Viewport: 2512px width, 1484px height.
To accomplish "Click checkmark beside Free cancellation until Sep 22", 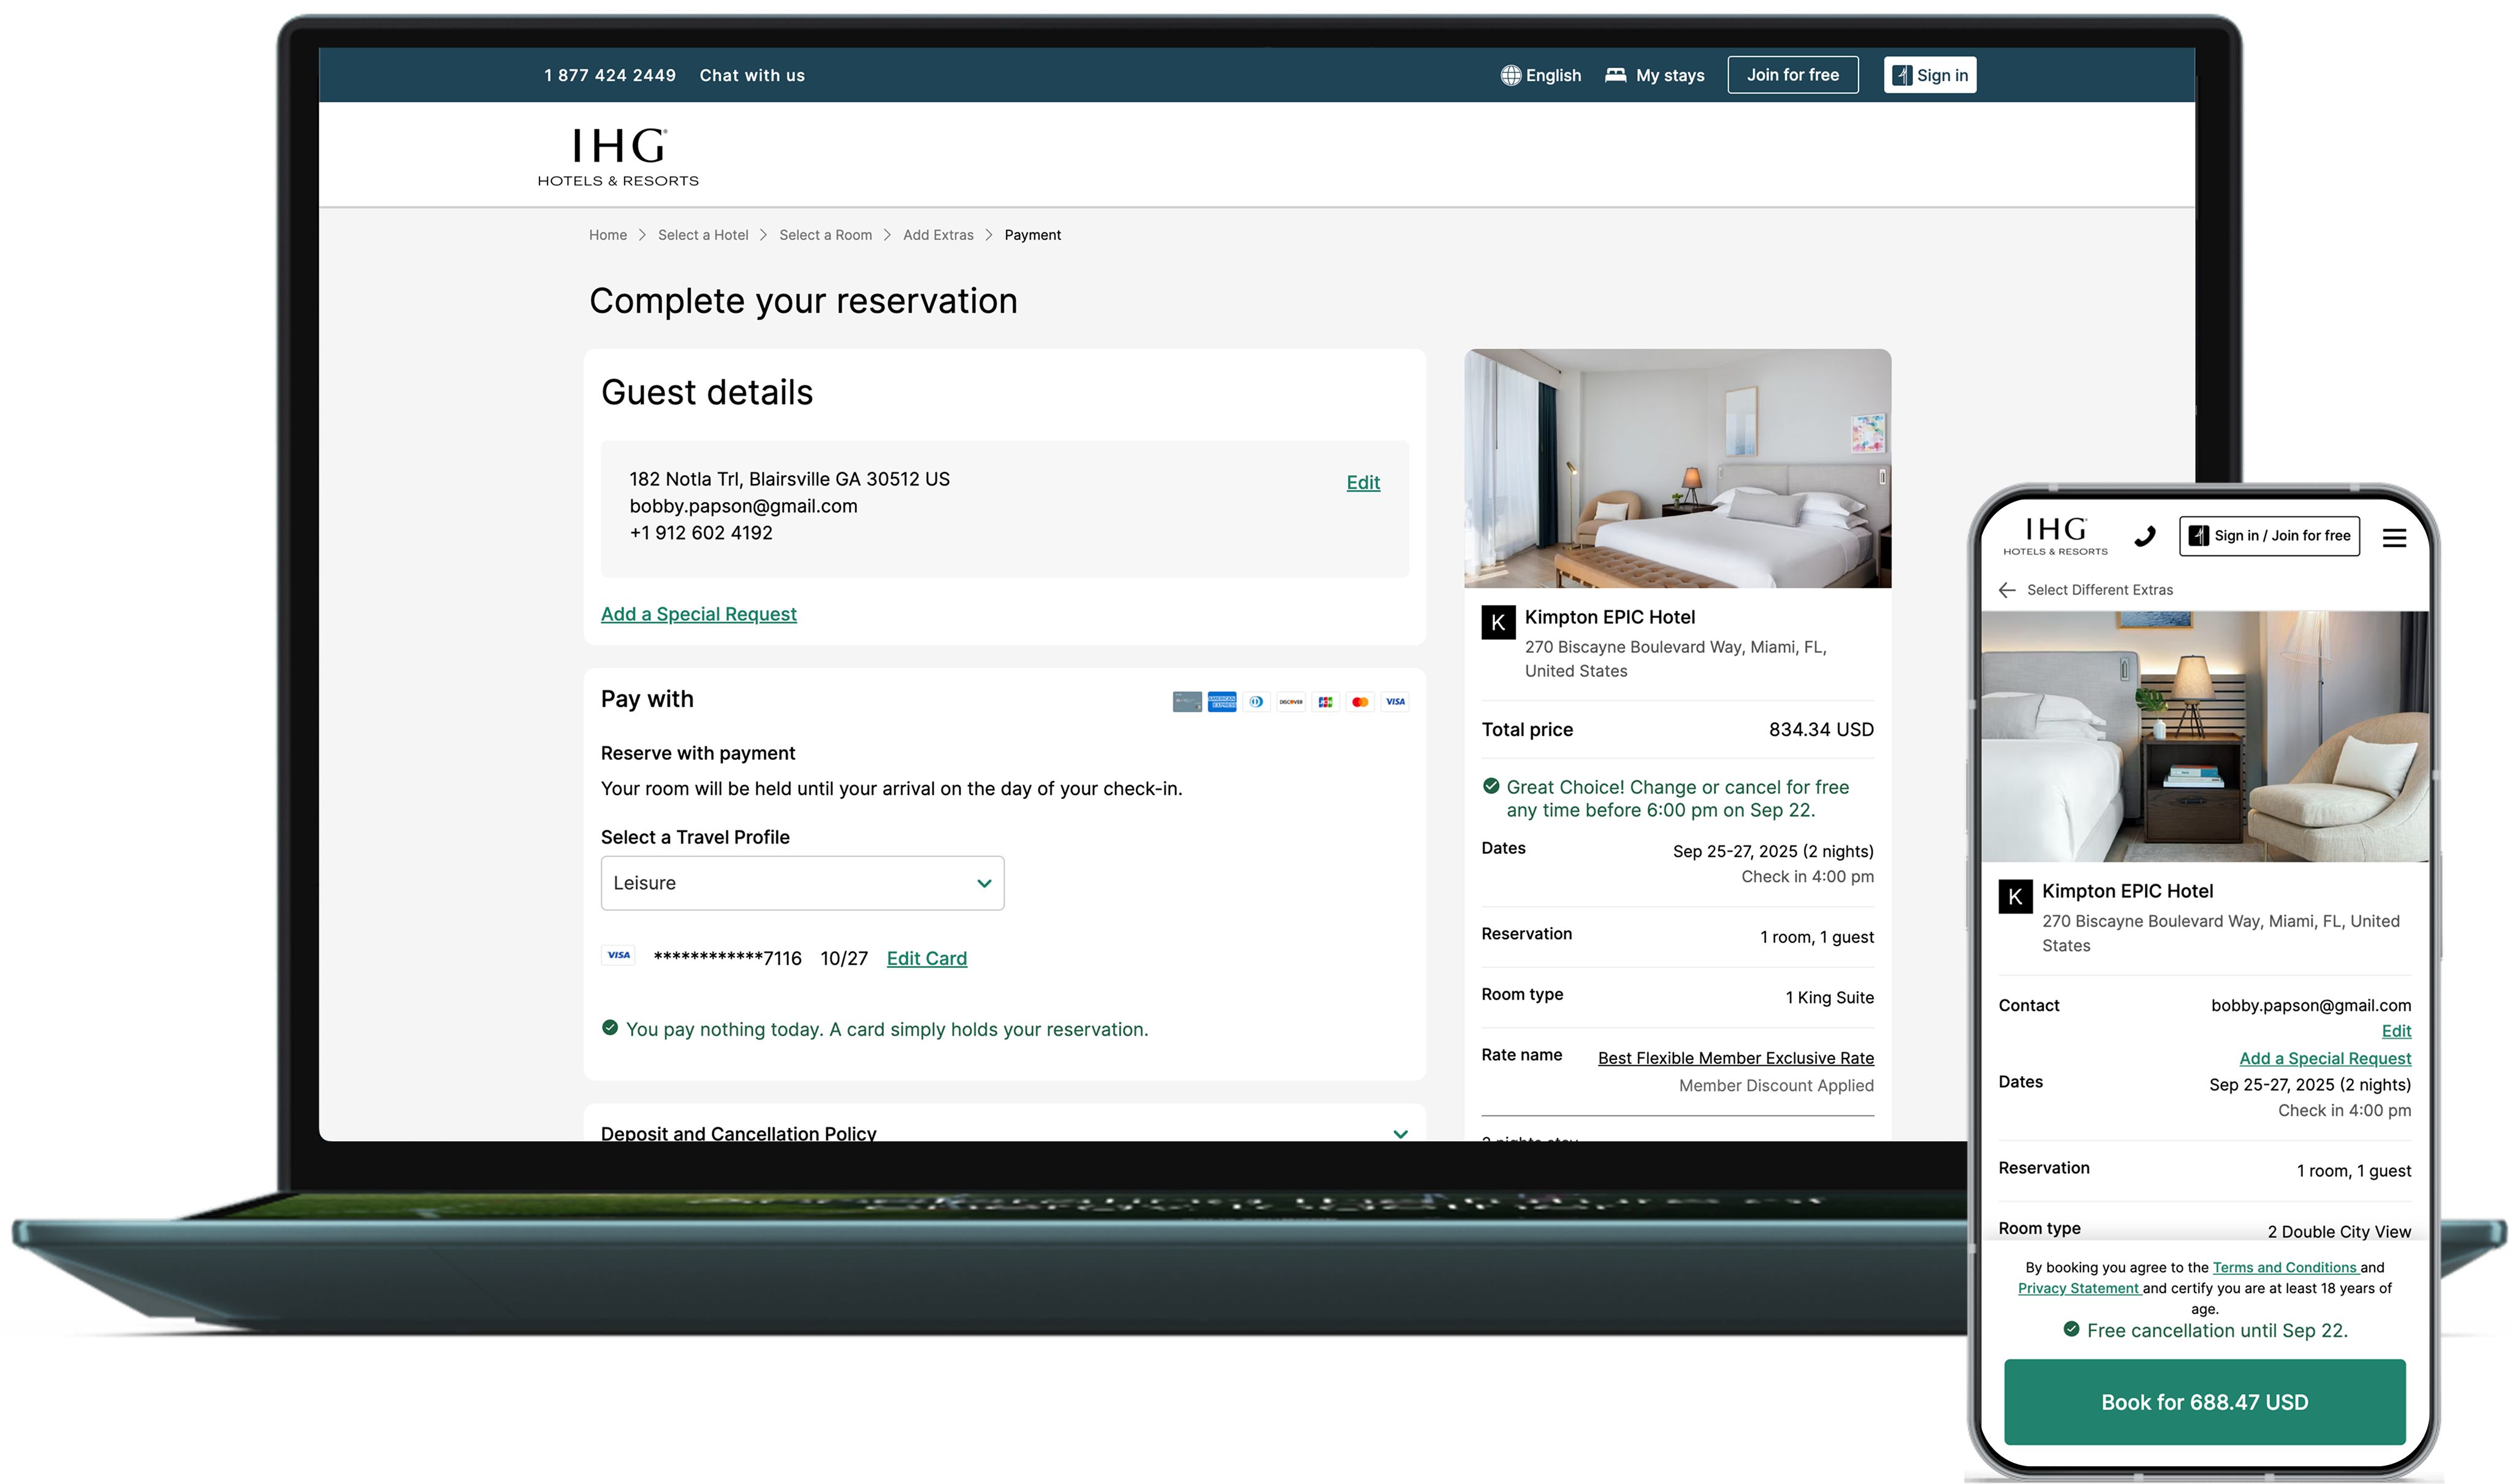I will coord(2070,1329).
